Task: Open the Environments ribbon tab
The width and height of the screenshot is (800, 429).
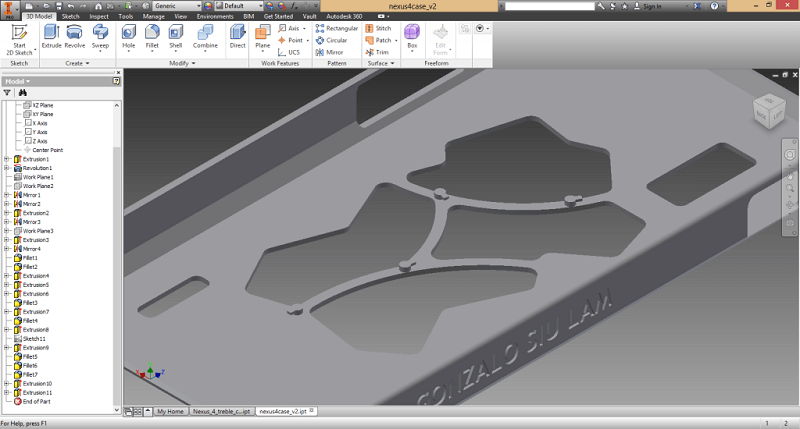Action: [215, 16]
